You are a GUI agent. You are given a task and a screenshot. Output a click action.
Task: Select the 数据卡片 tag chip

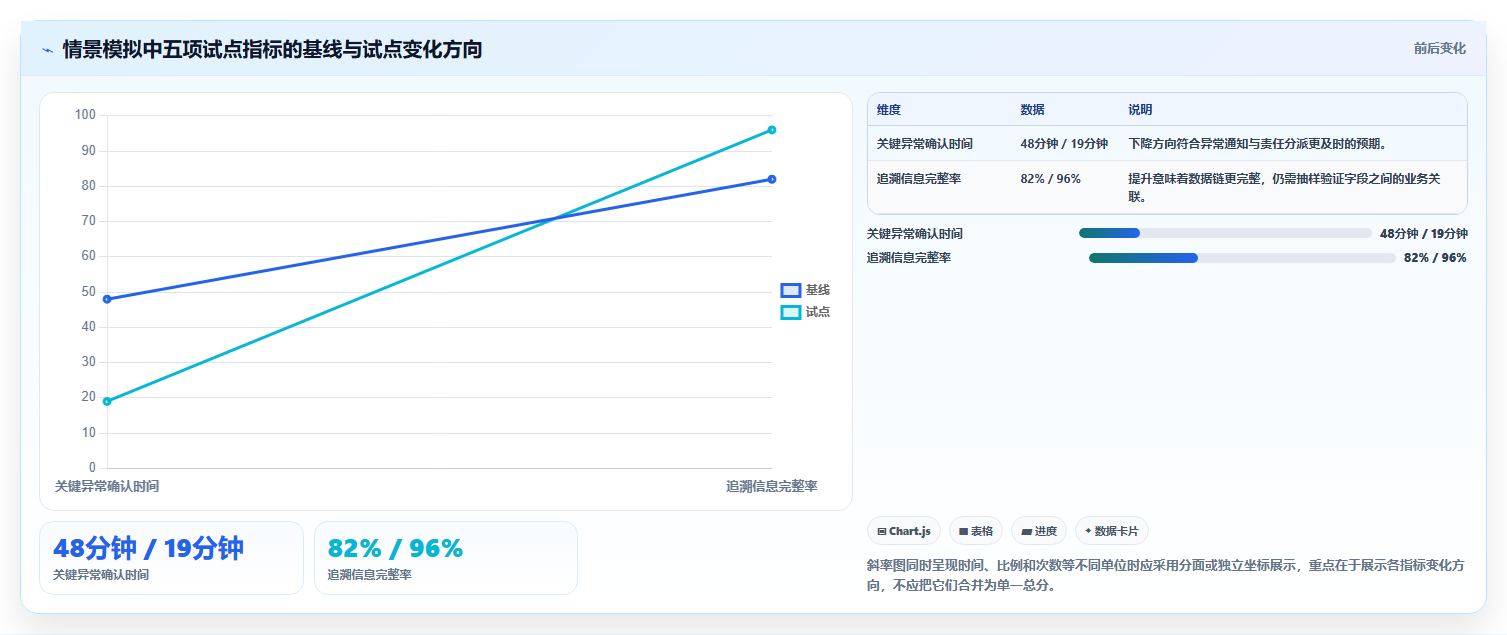point(1112,531)
